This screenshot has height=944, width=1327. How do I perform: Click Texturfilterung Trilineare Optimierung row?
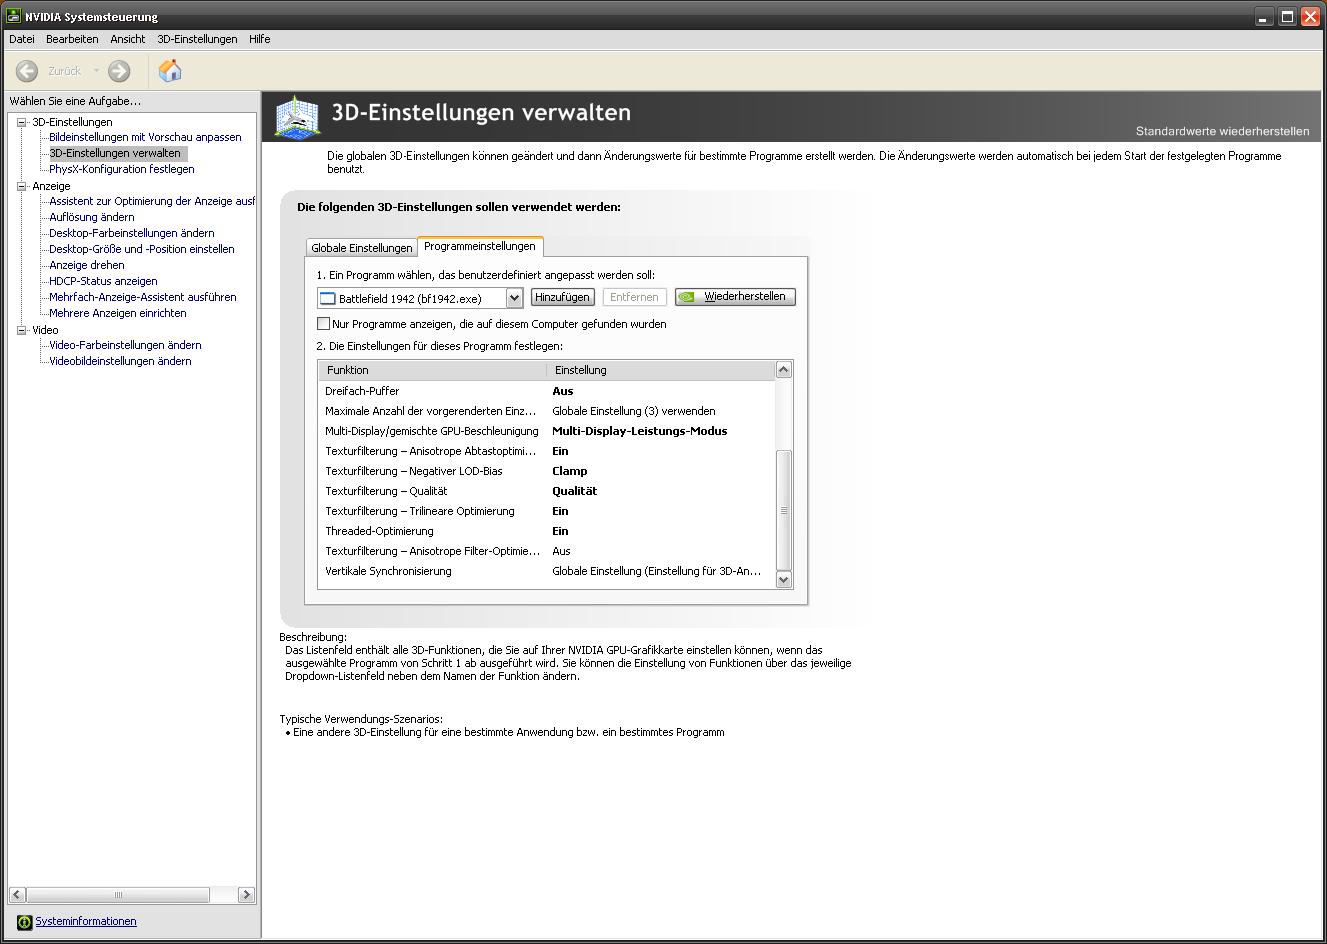(547, 511)
